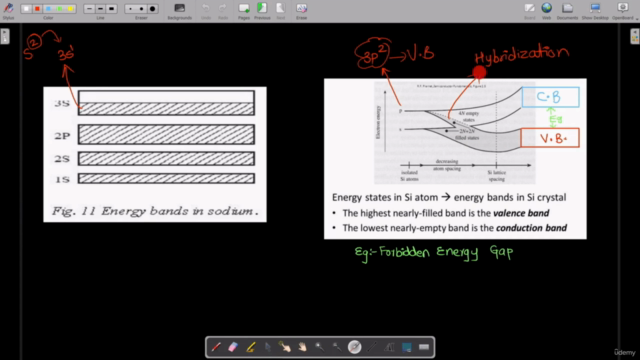This screenshot has width=640, height=360.
Task: Open the Backgrounds picker
Action: [x=179, y=10]
